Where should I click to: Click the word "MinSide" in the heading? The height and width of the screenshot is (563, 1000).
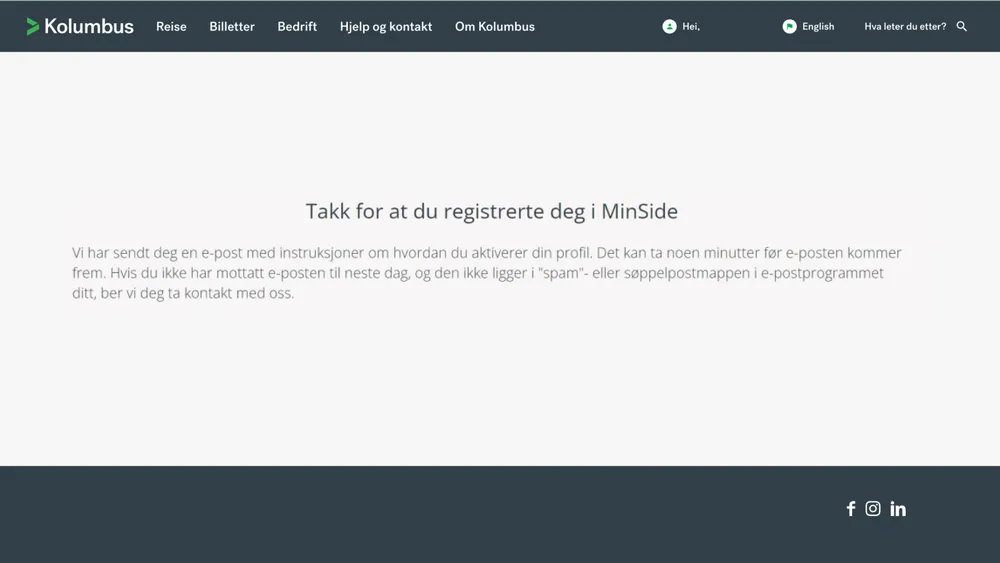(639, 212)
